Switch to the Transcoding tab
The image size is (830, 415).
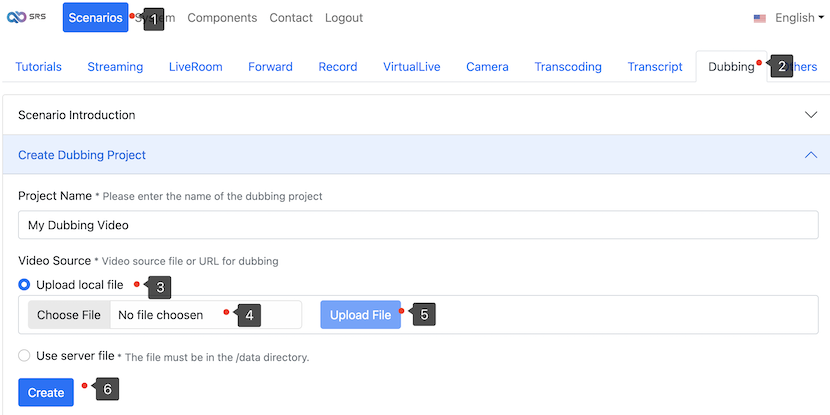click(x=568, y=67)
